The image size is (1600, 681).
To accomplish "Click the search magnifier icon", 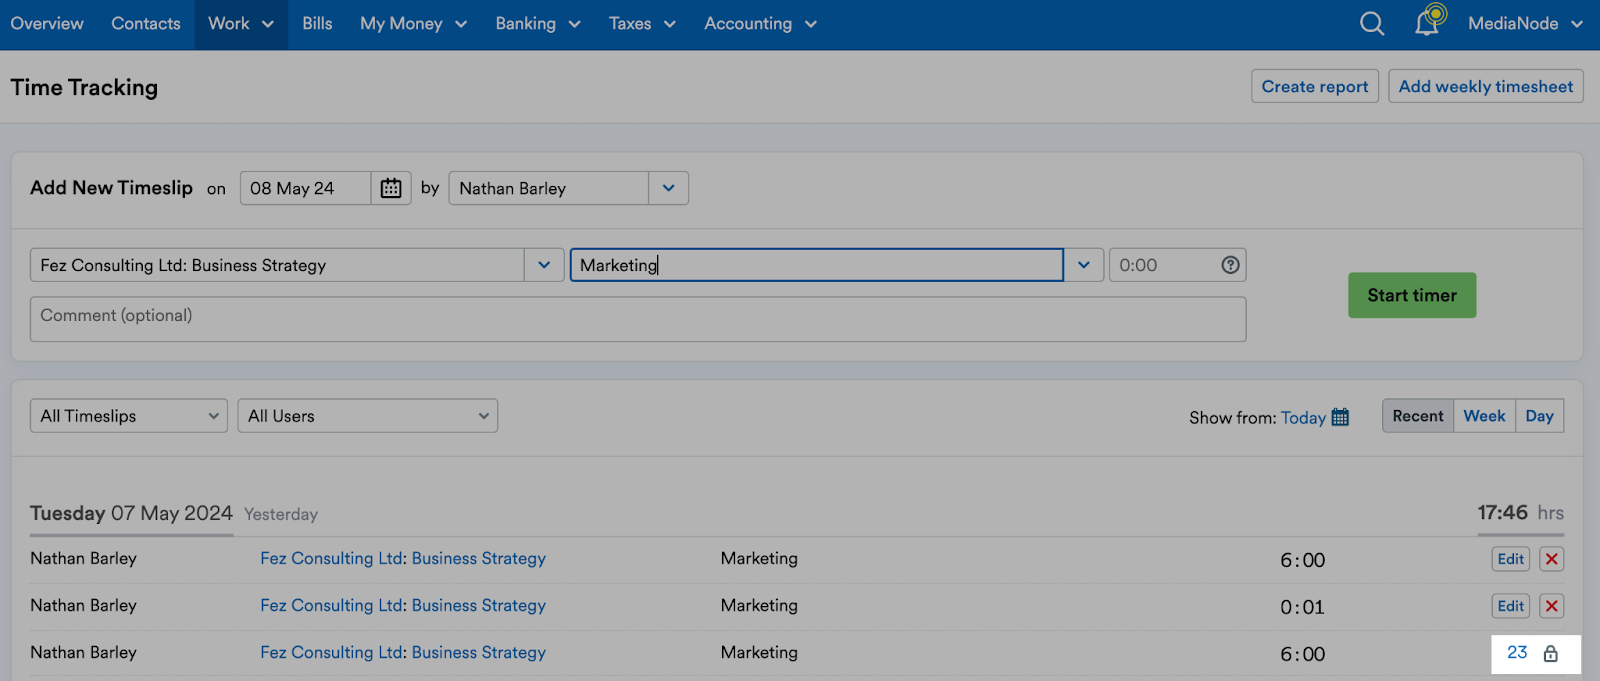I will [x=1372, y=23].
